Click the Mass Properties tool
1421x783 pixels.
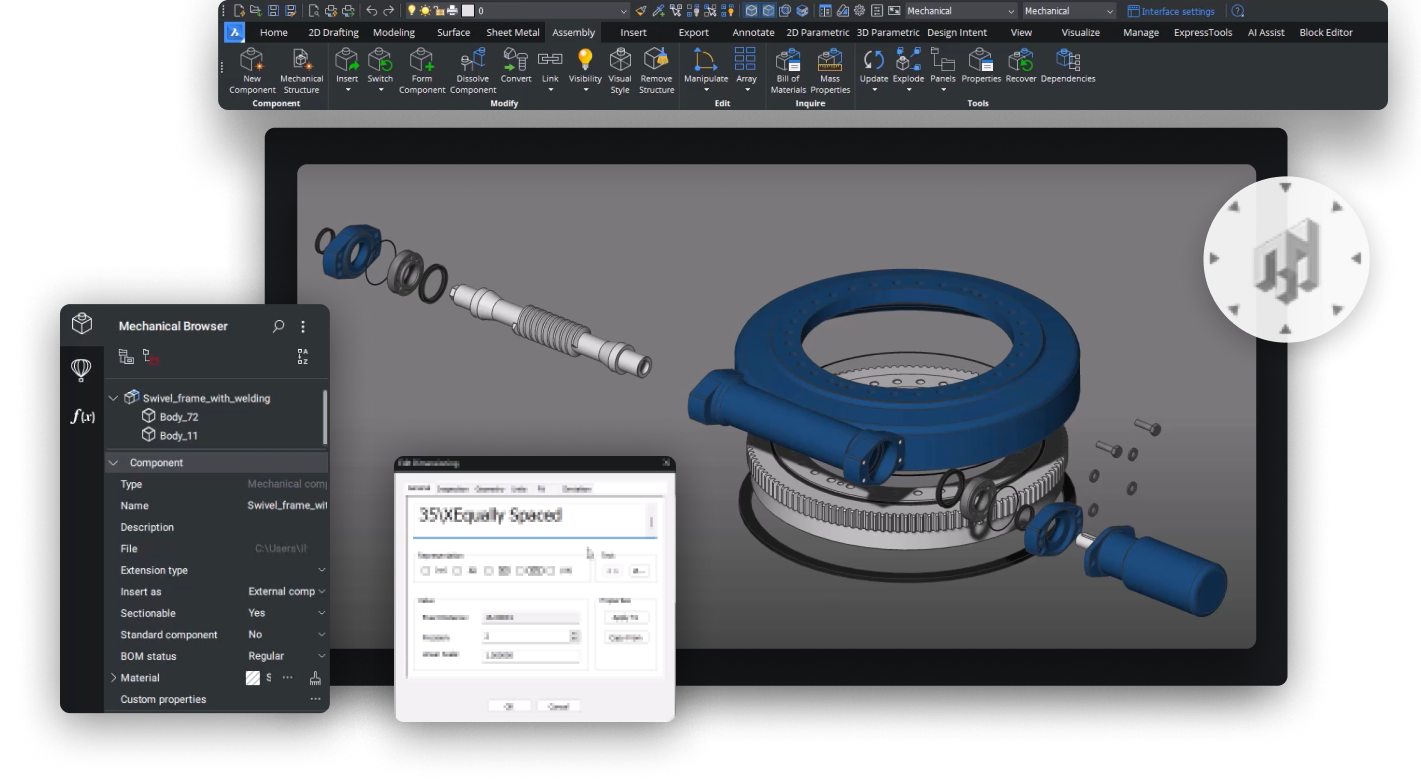coord(830,70)
